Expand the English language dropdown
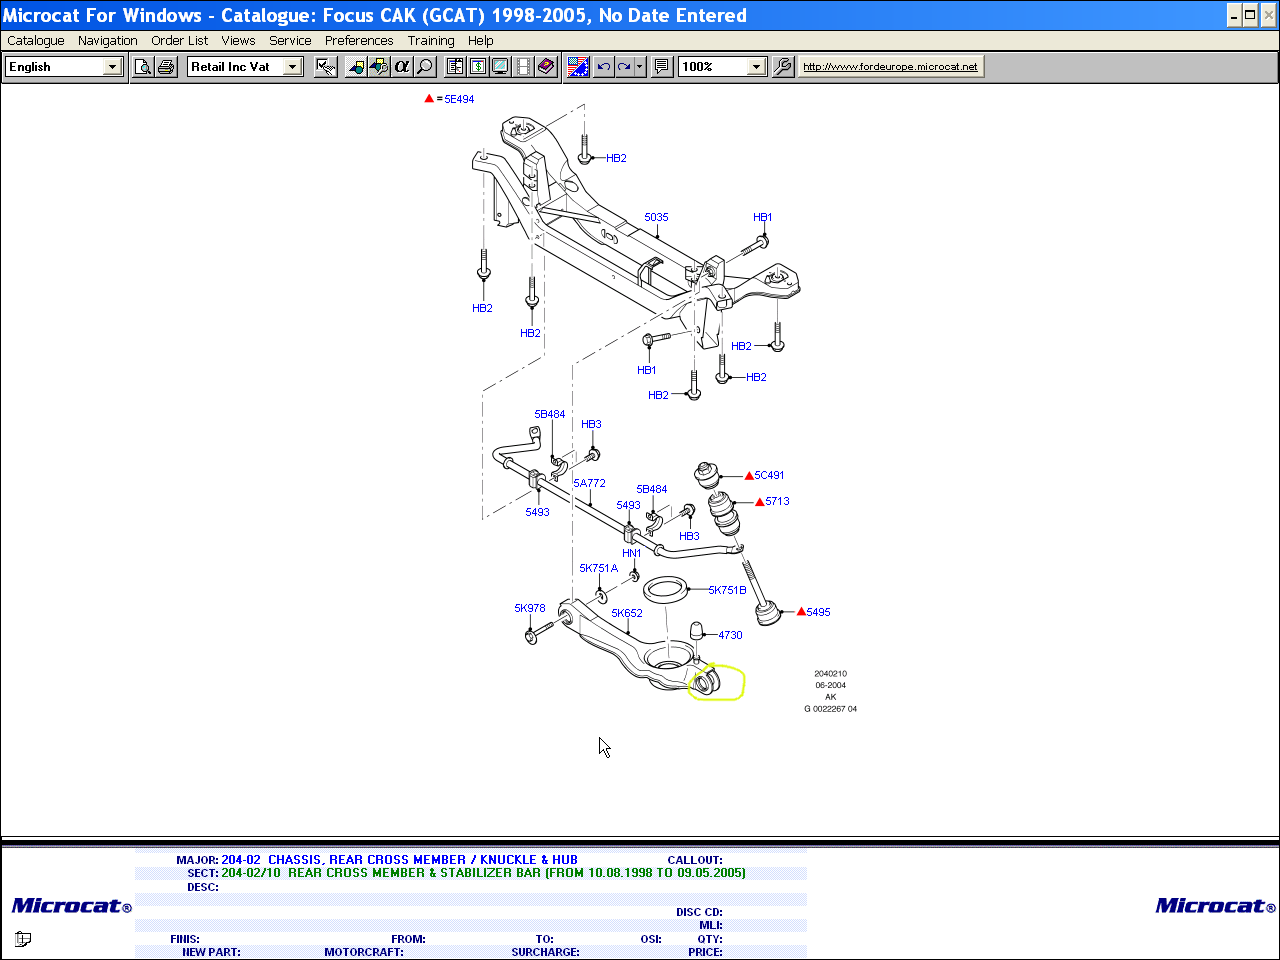Viewport: 1280px width, 960px height. coord(112,67)
